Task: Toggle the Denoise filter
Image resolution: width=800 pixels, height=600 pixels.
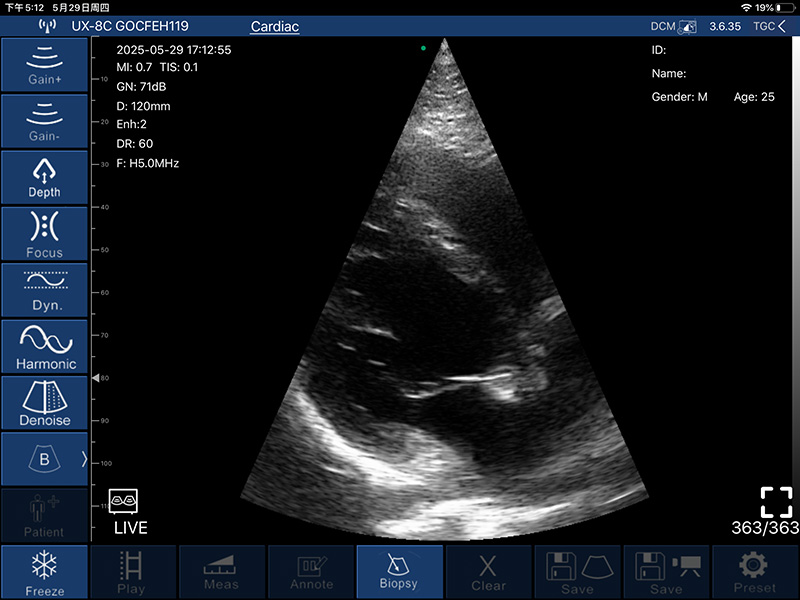Action: pos(44,402)
